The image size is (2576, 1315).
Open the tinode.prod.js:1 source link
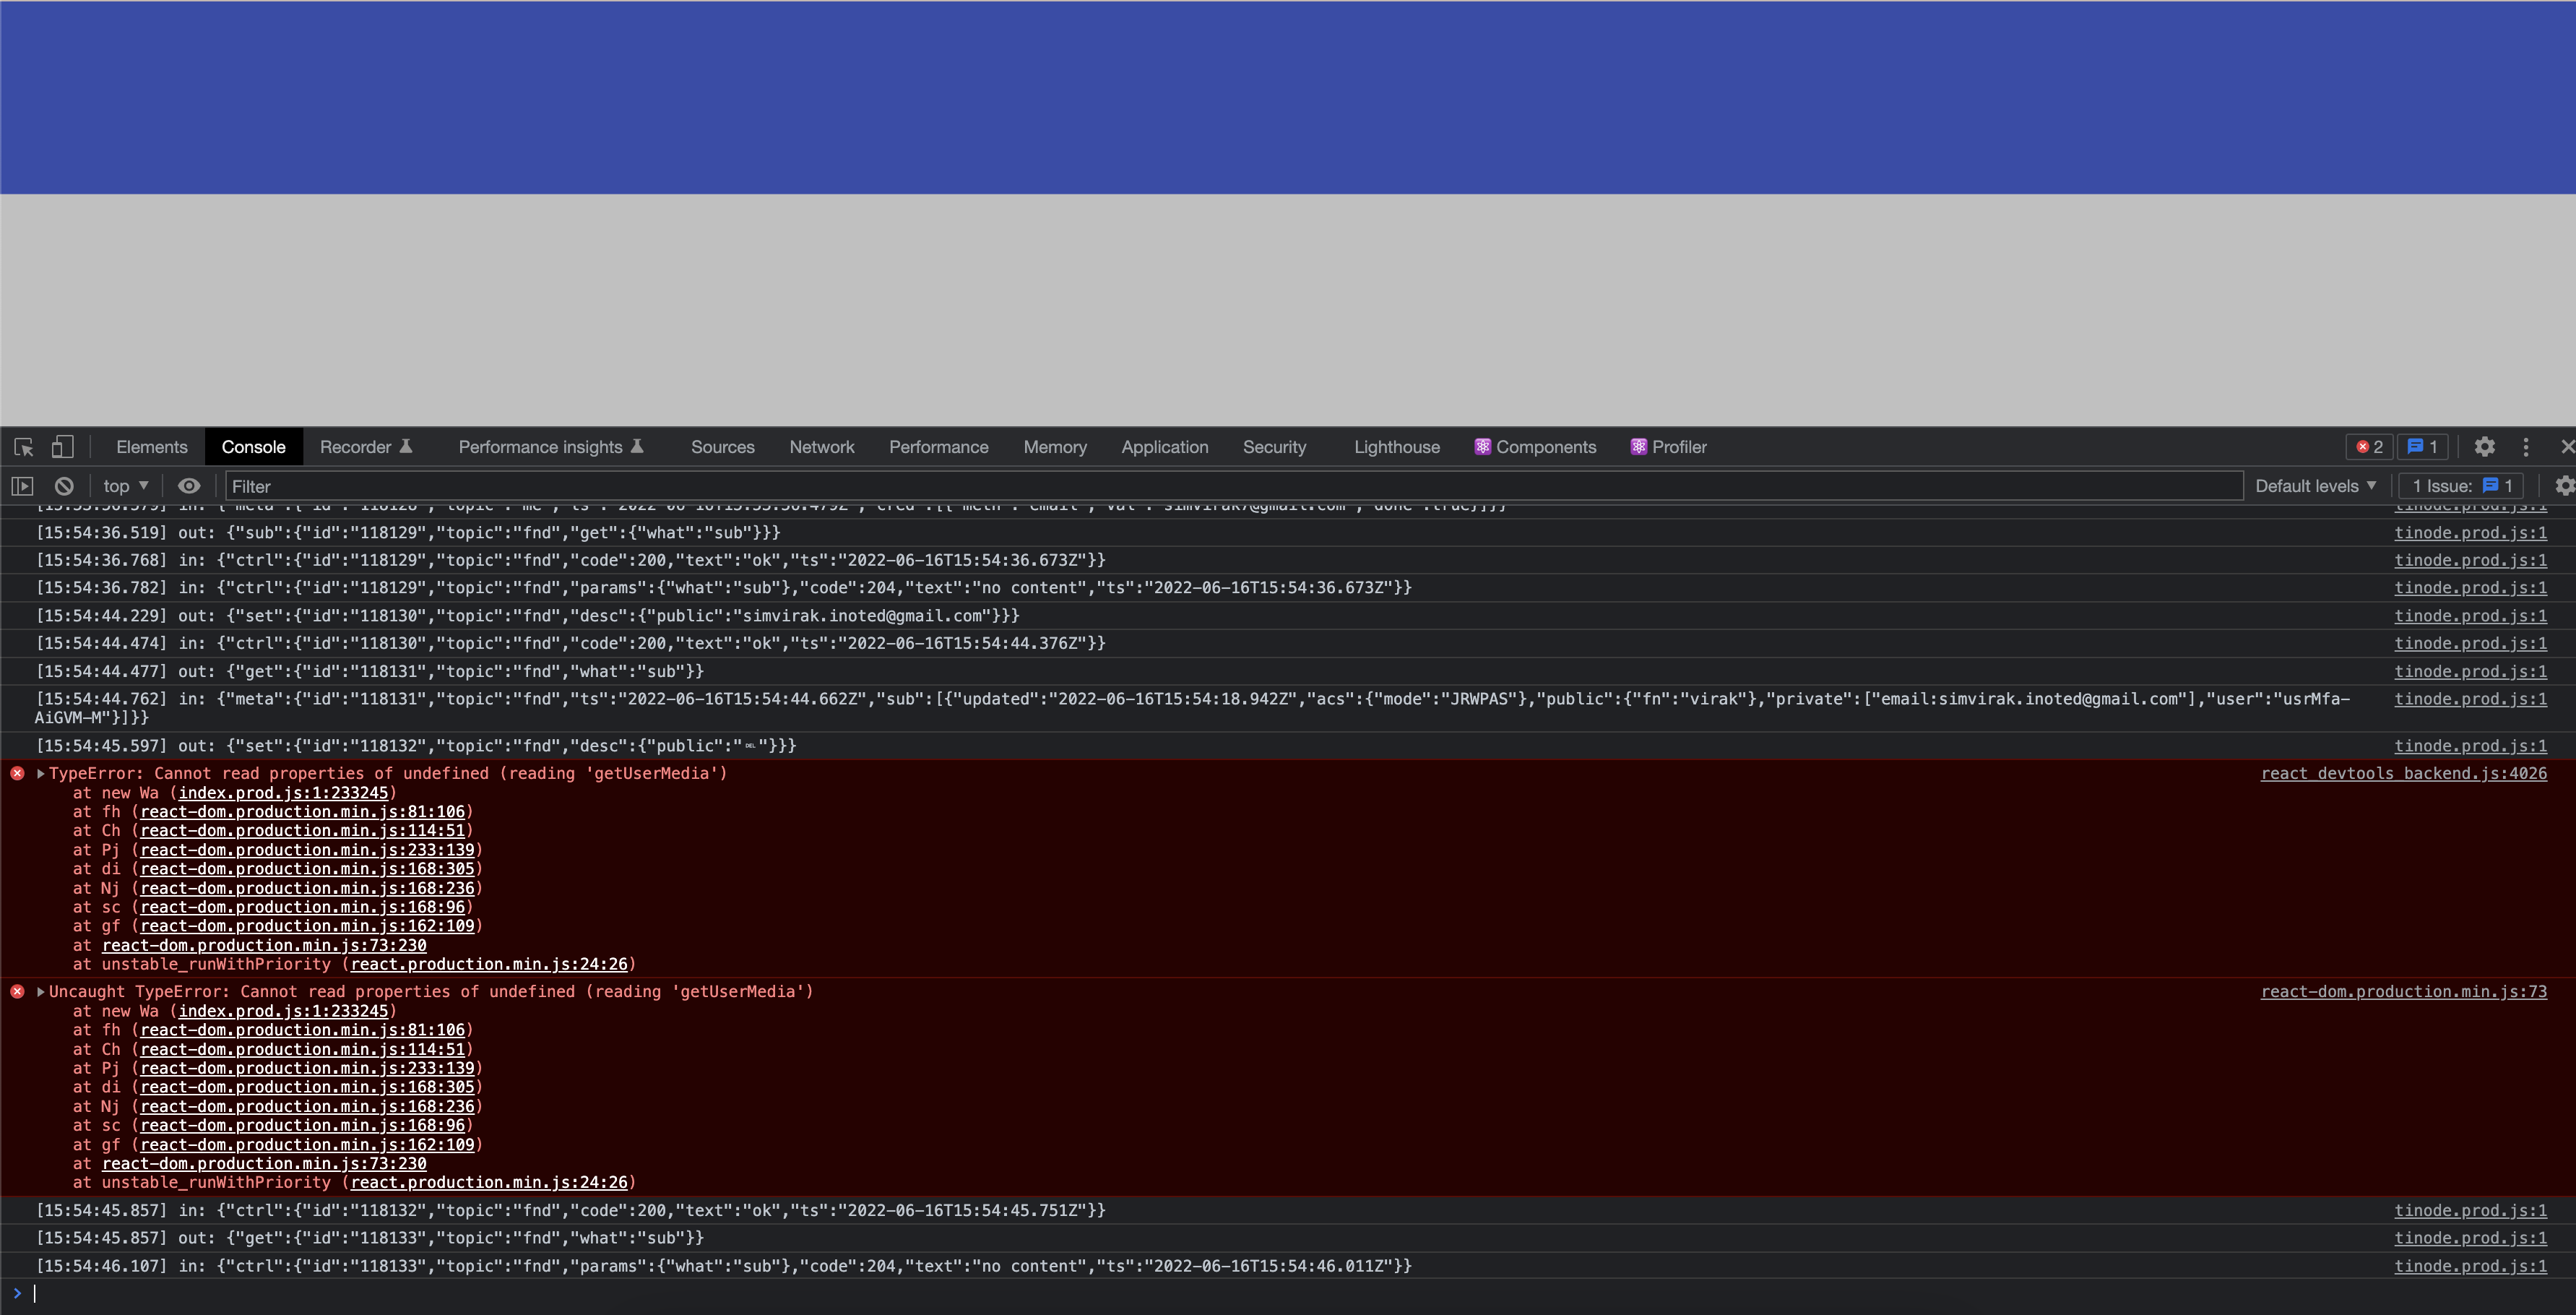tap(2471, 533)
